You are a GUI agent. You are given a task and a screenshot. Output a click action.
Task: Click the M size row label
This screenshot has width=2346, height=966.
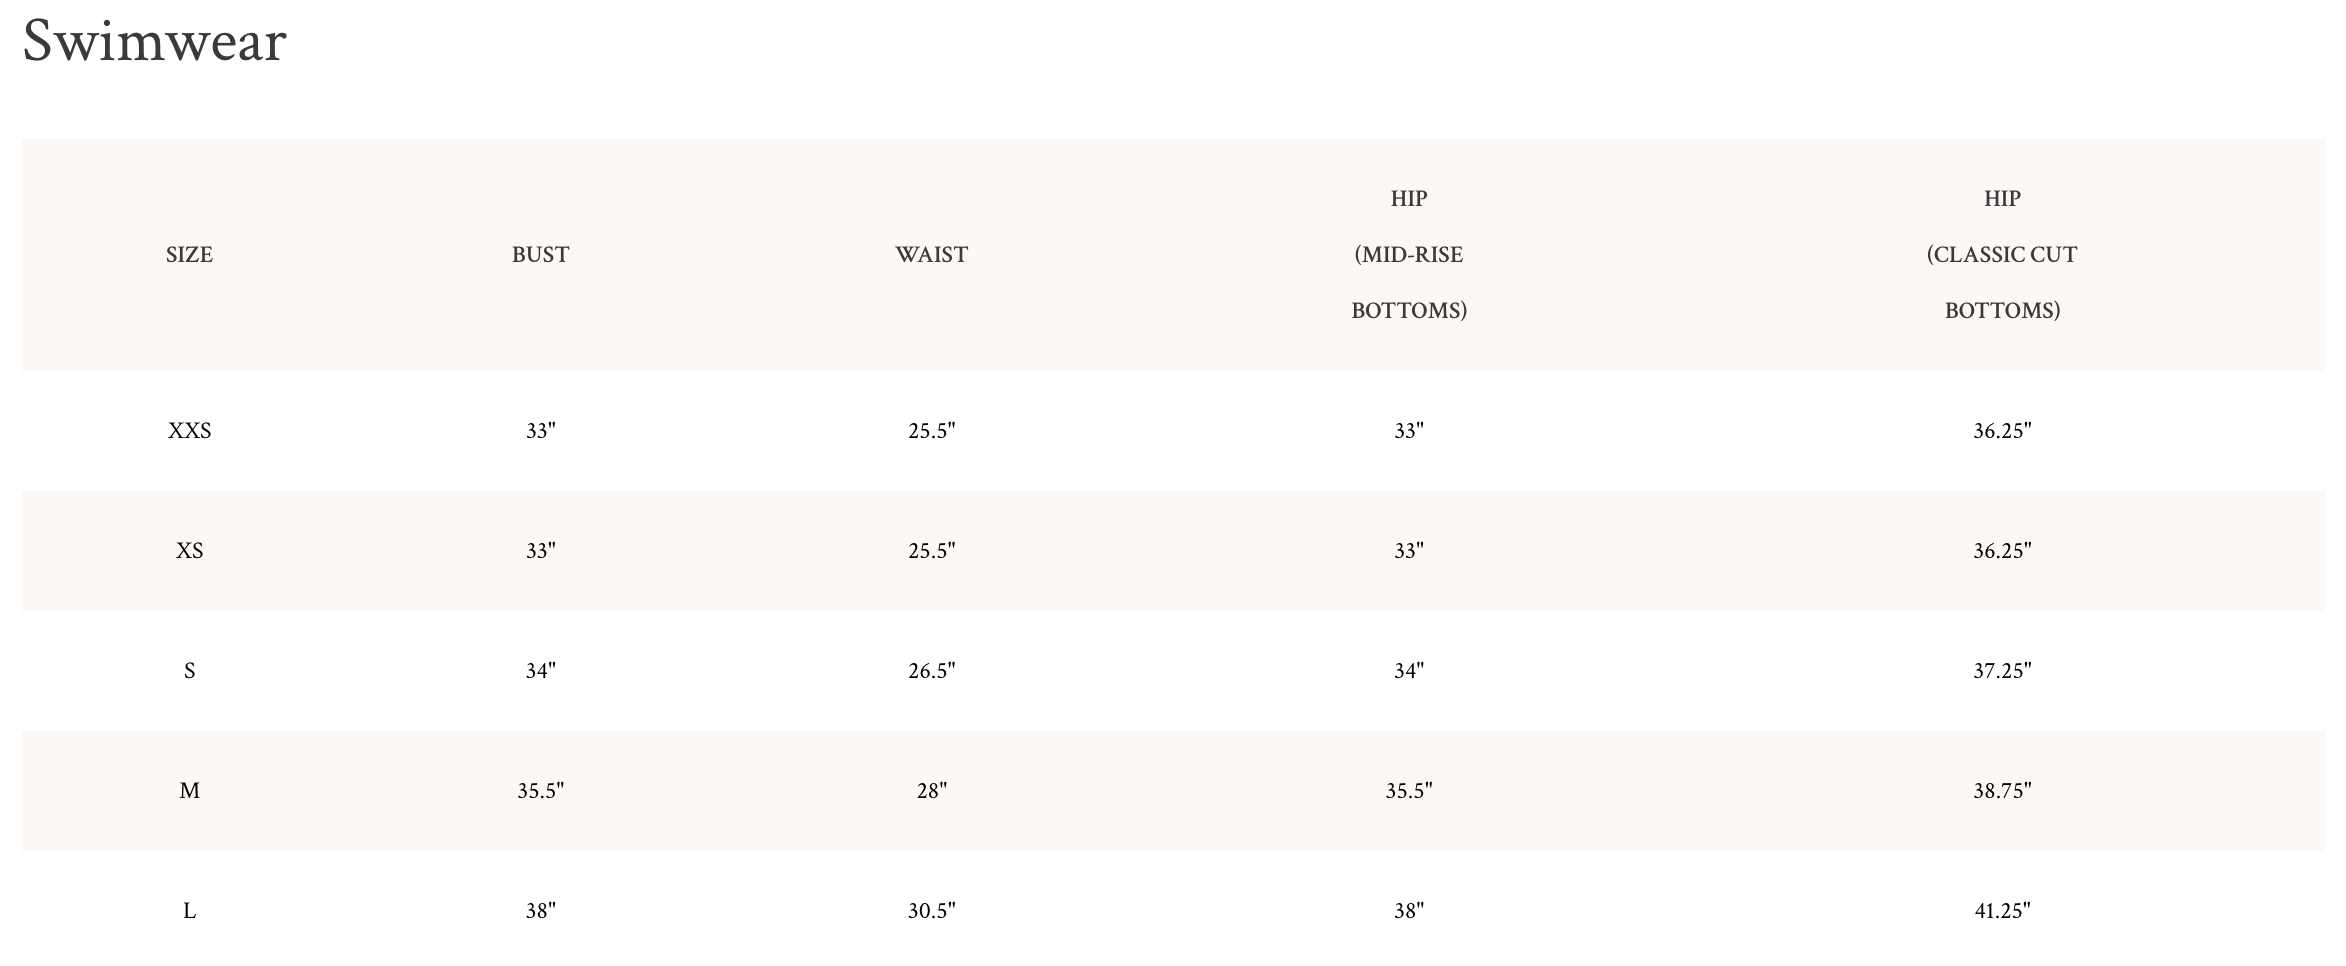[189, 791]
